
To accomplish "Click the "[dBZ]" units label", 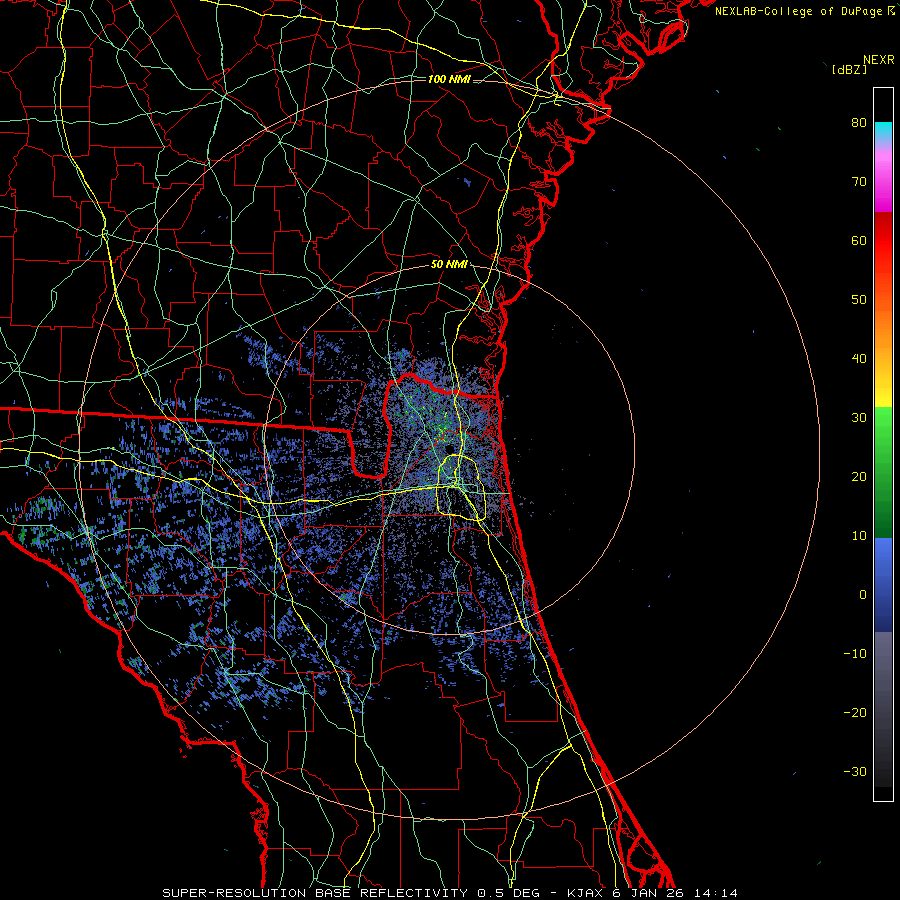I will (x=849, y=70).
